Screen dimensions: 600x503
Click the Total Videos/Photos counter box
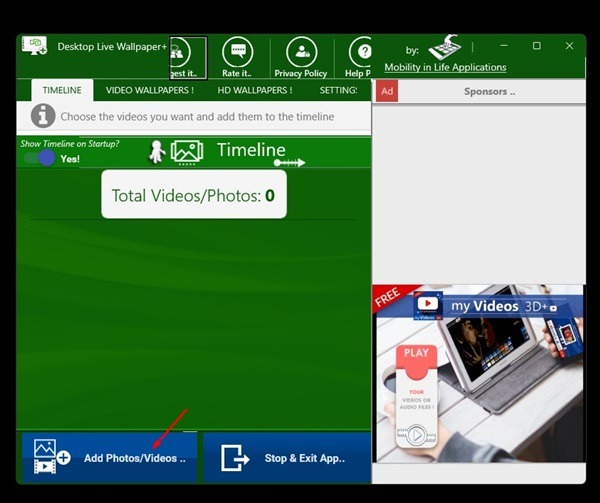point(194,195)
